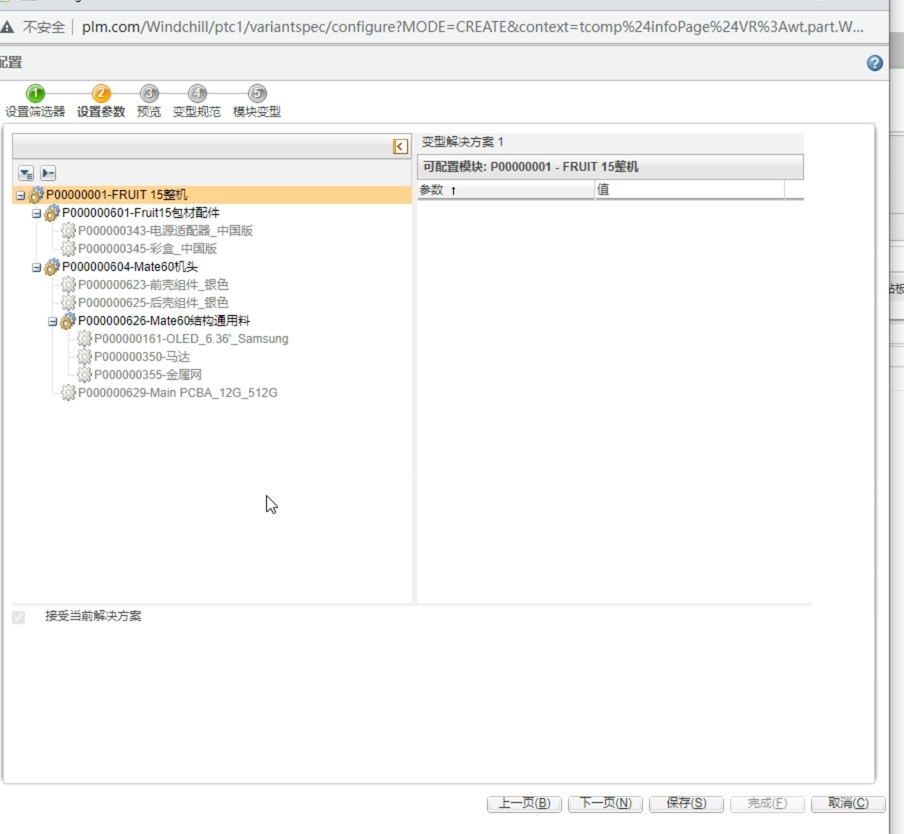This screenshot has height=834, width=904.
Task: Select tree row P000000623-前壳组件_银色
Action: point(153,285)
